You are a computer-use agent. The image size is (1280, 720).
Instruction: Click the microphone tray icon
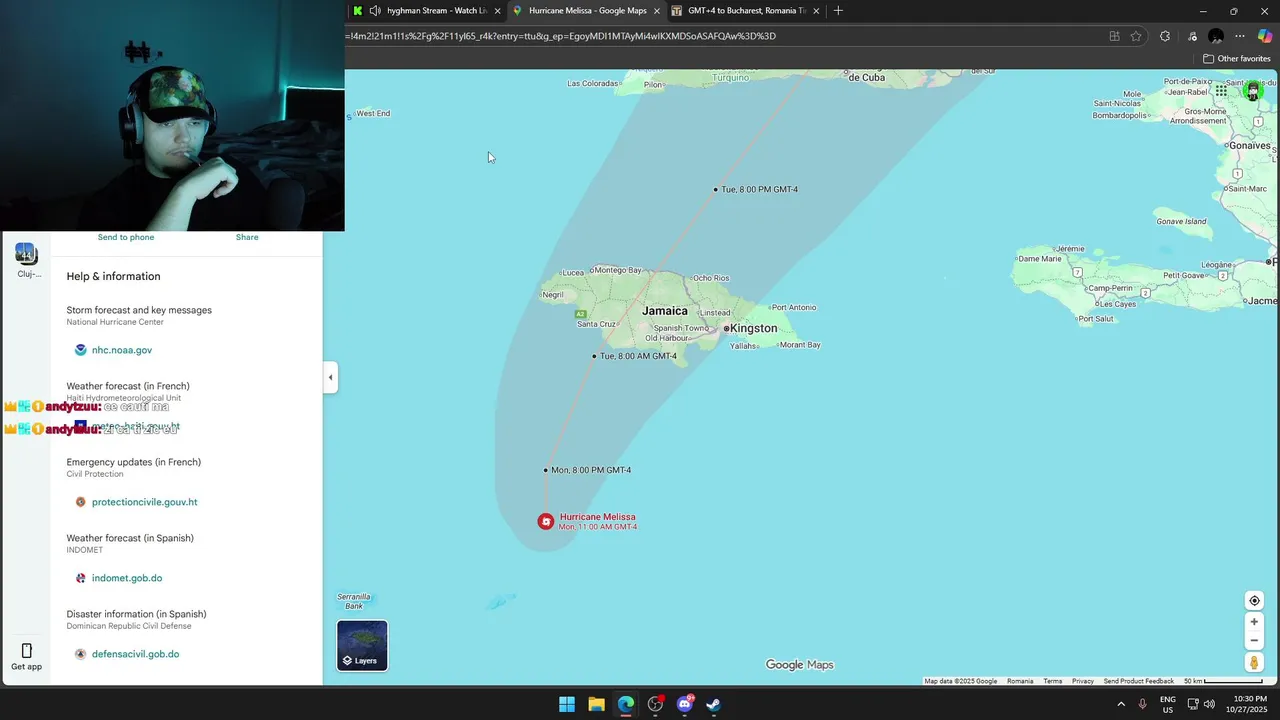[1142, 704]
